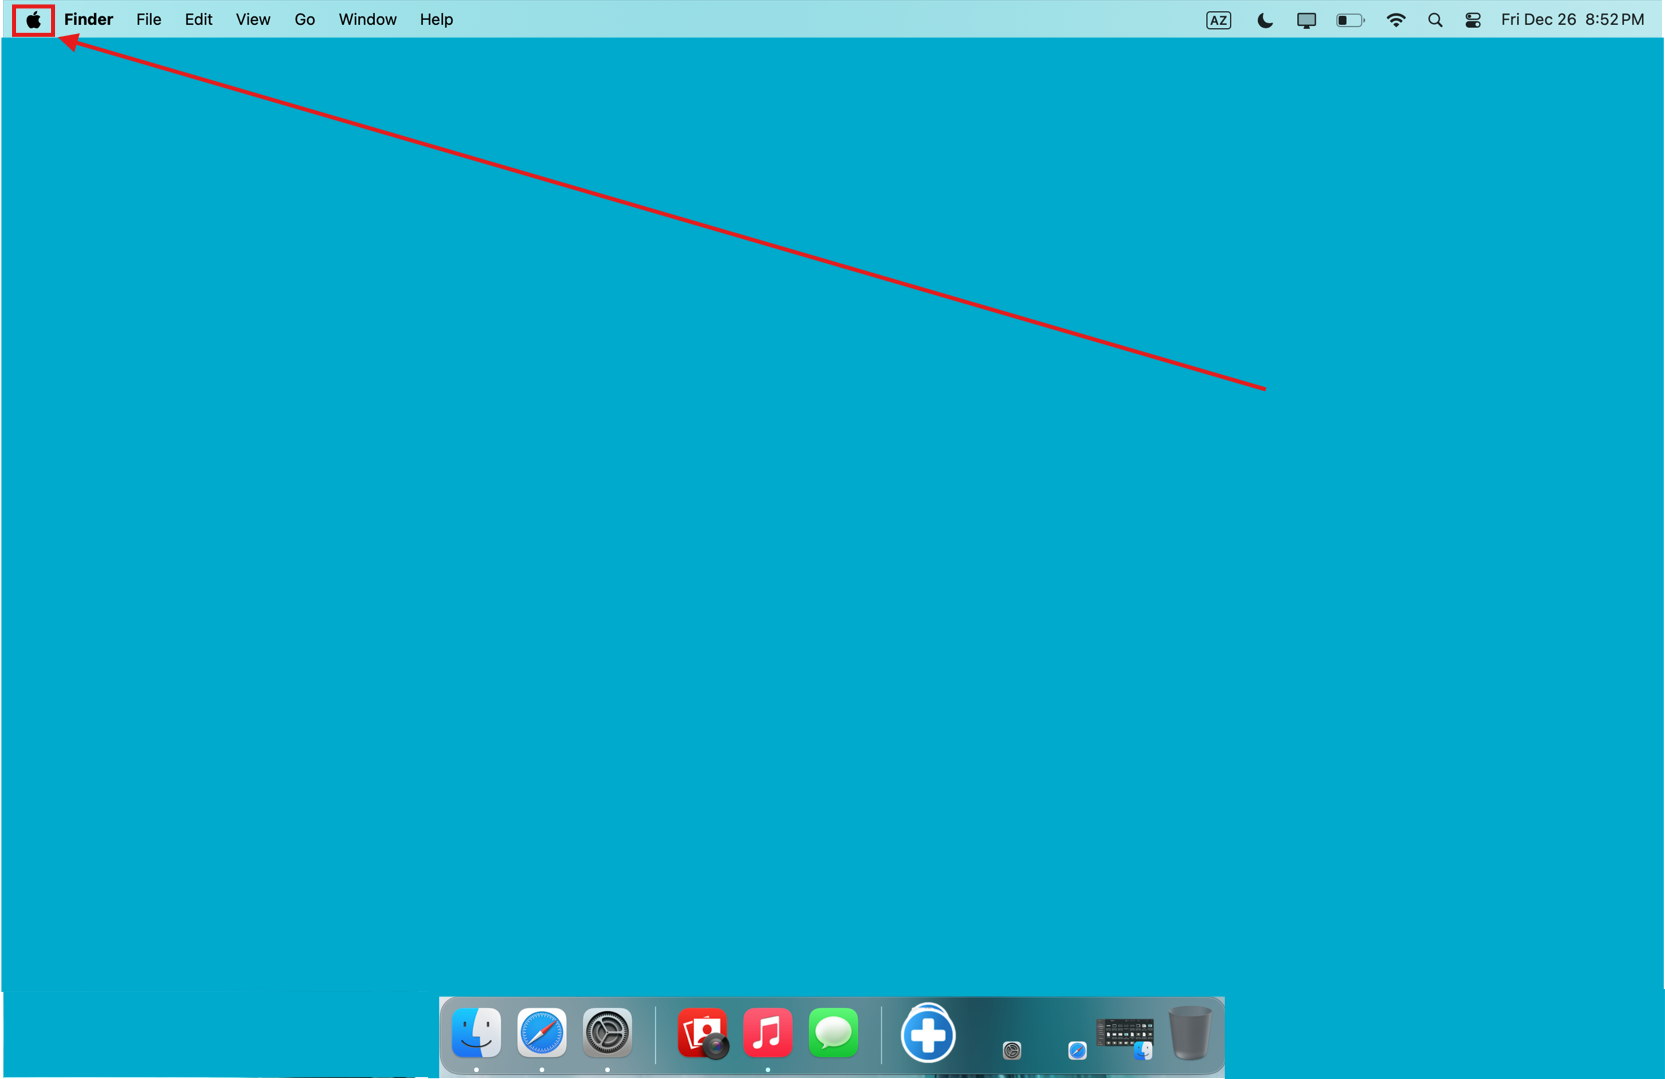Open Spotlight search magnifier
1665x1079 pixels.
click(1435, 20)
